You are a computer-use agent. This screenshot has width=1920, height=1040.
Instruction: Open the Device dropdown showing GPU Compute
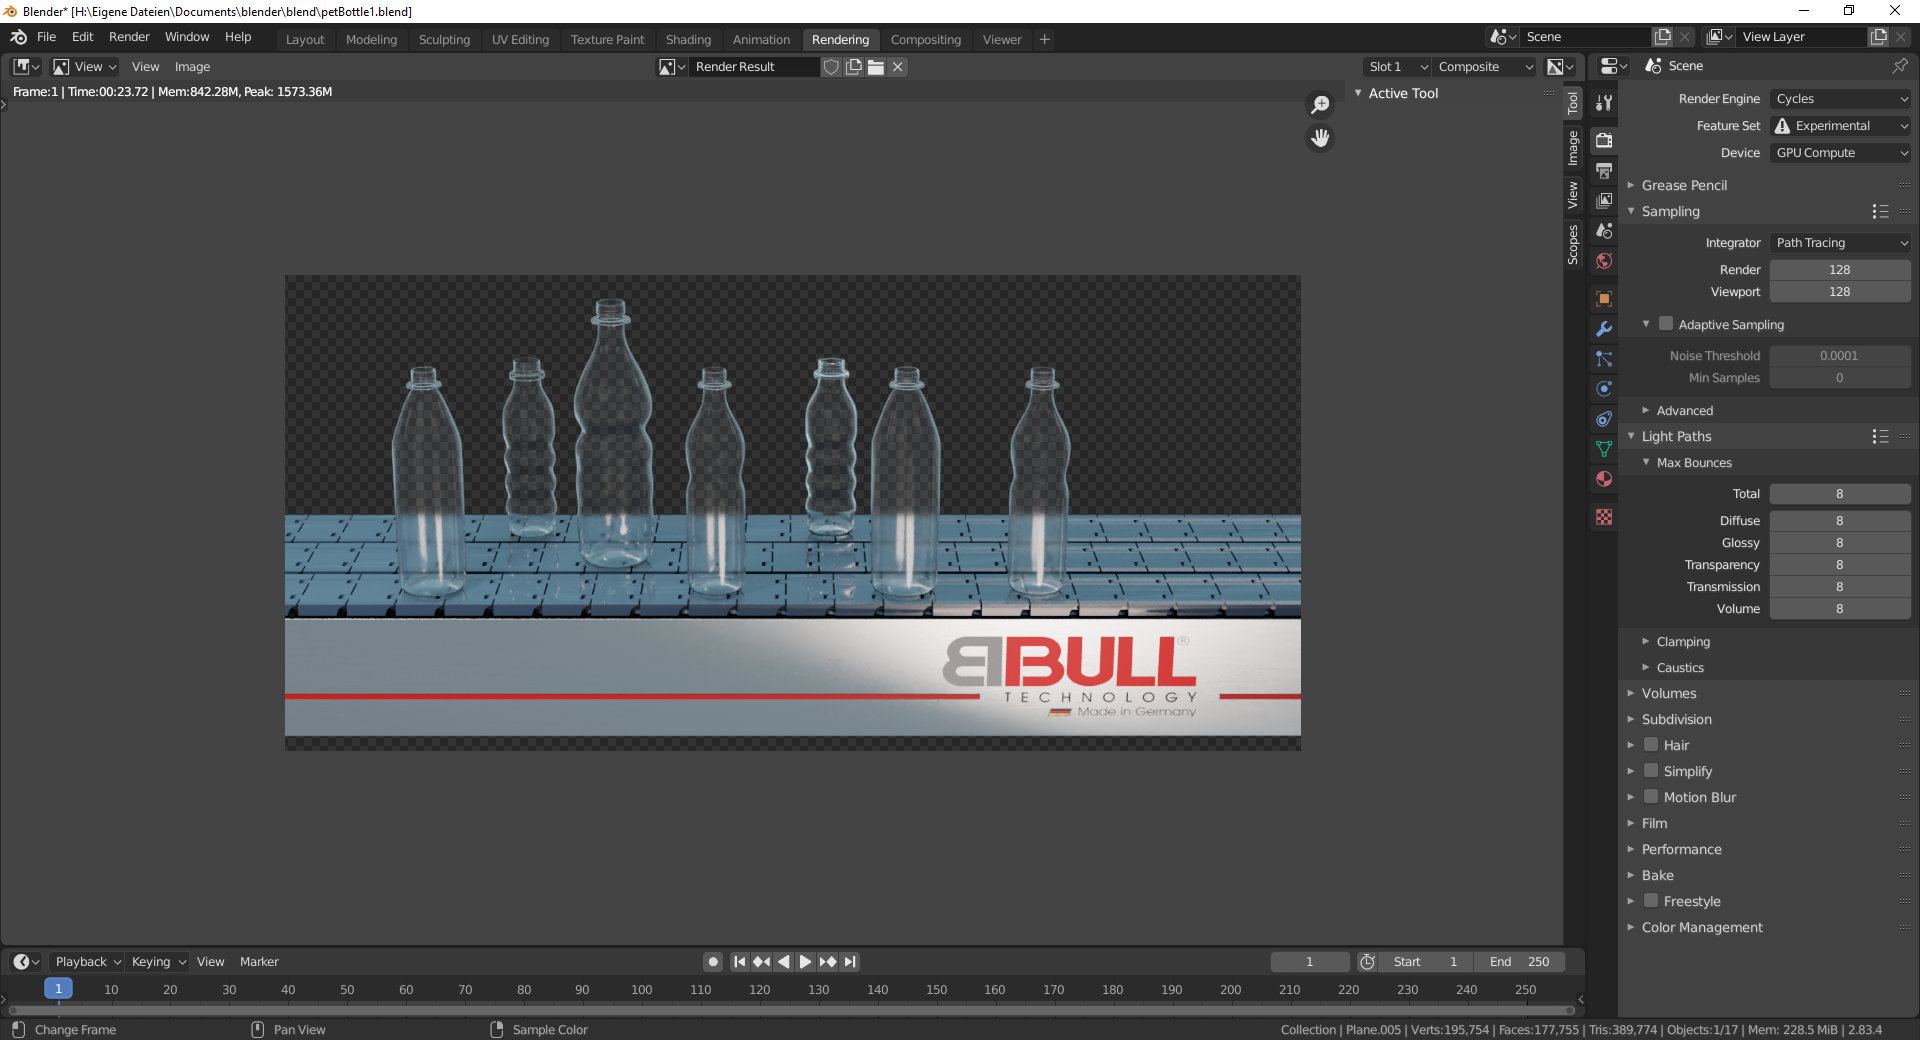click(x=1840, y=153)
